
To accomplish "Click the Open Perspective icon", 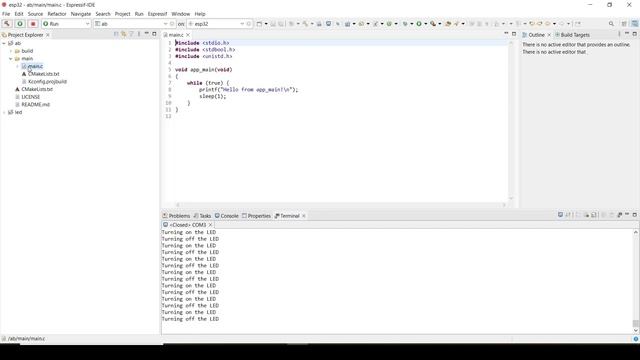I will click(624, 24).
